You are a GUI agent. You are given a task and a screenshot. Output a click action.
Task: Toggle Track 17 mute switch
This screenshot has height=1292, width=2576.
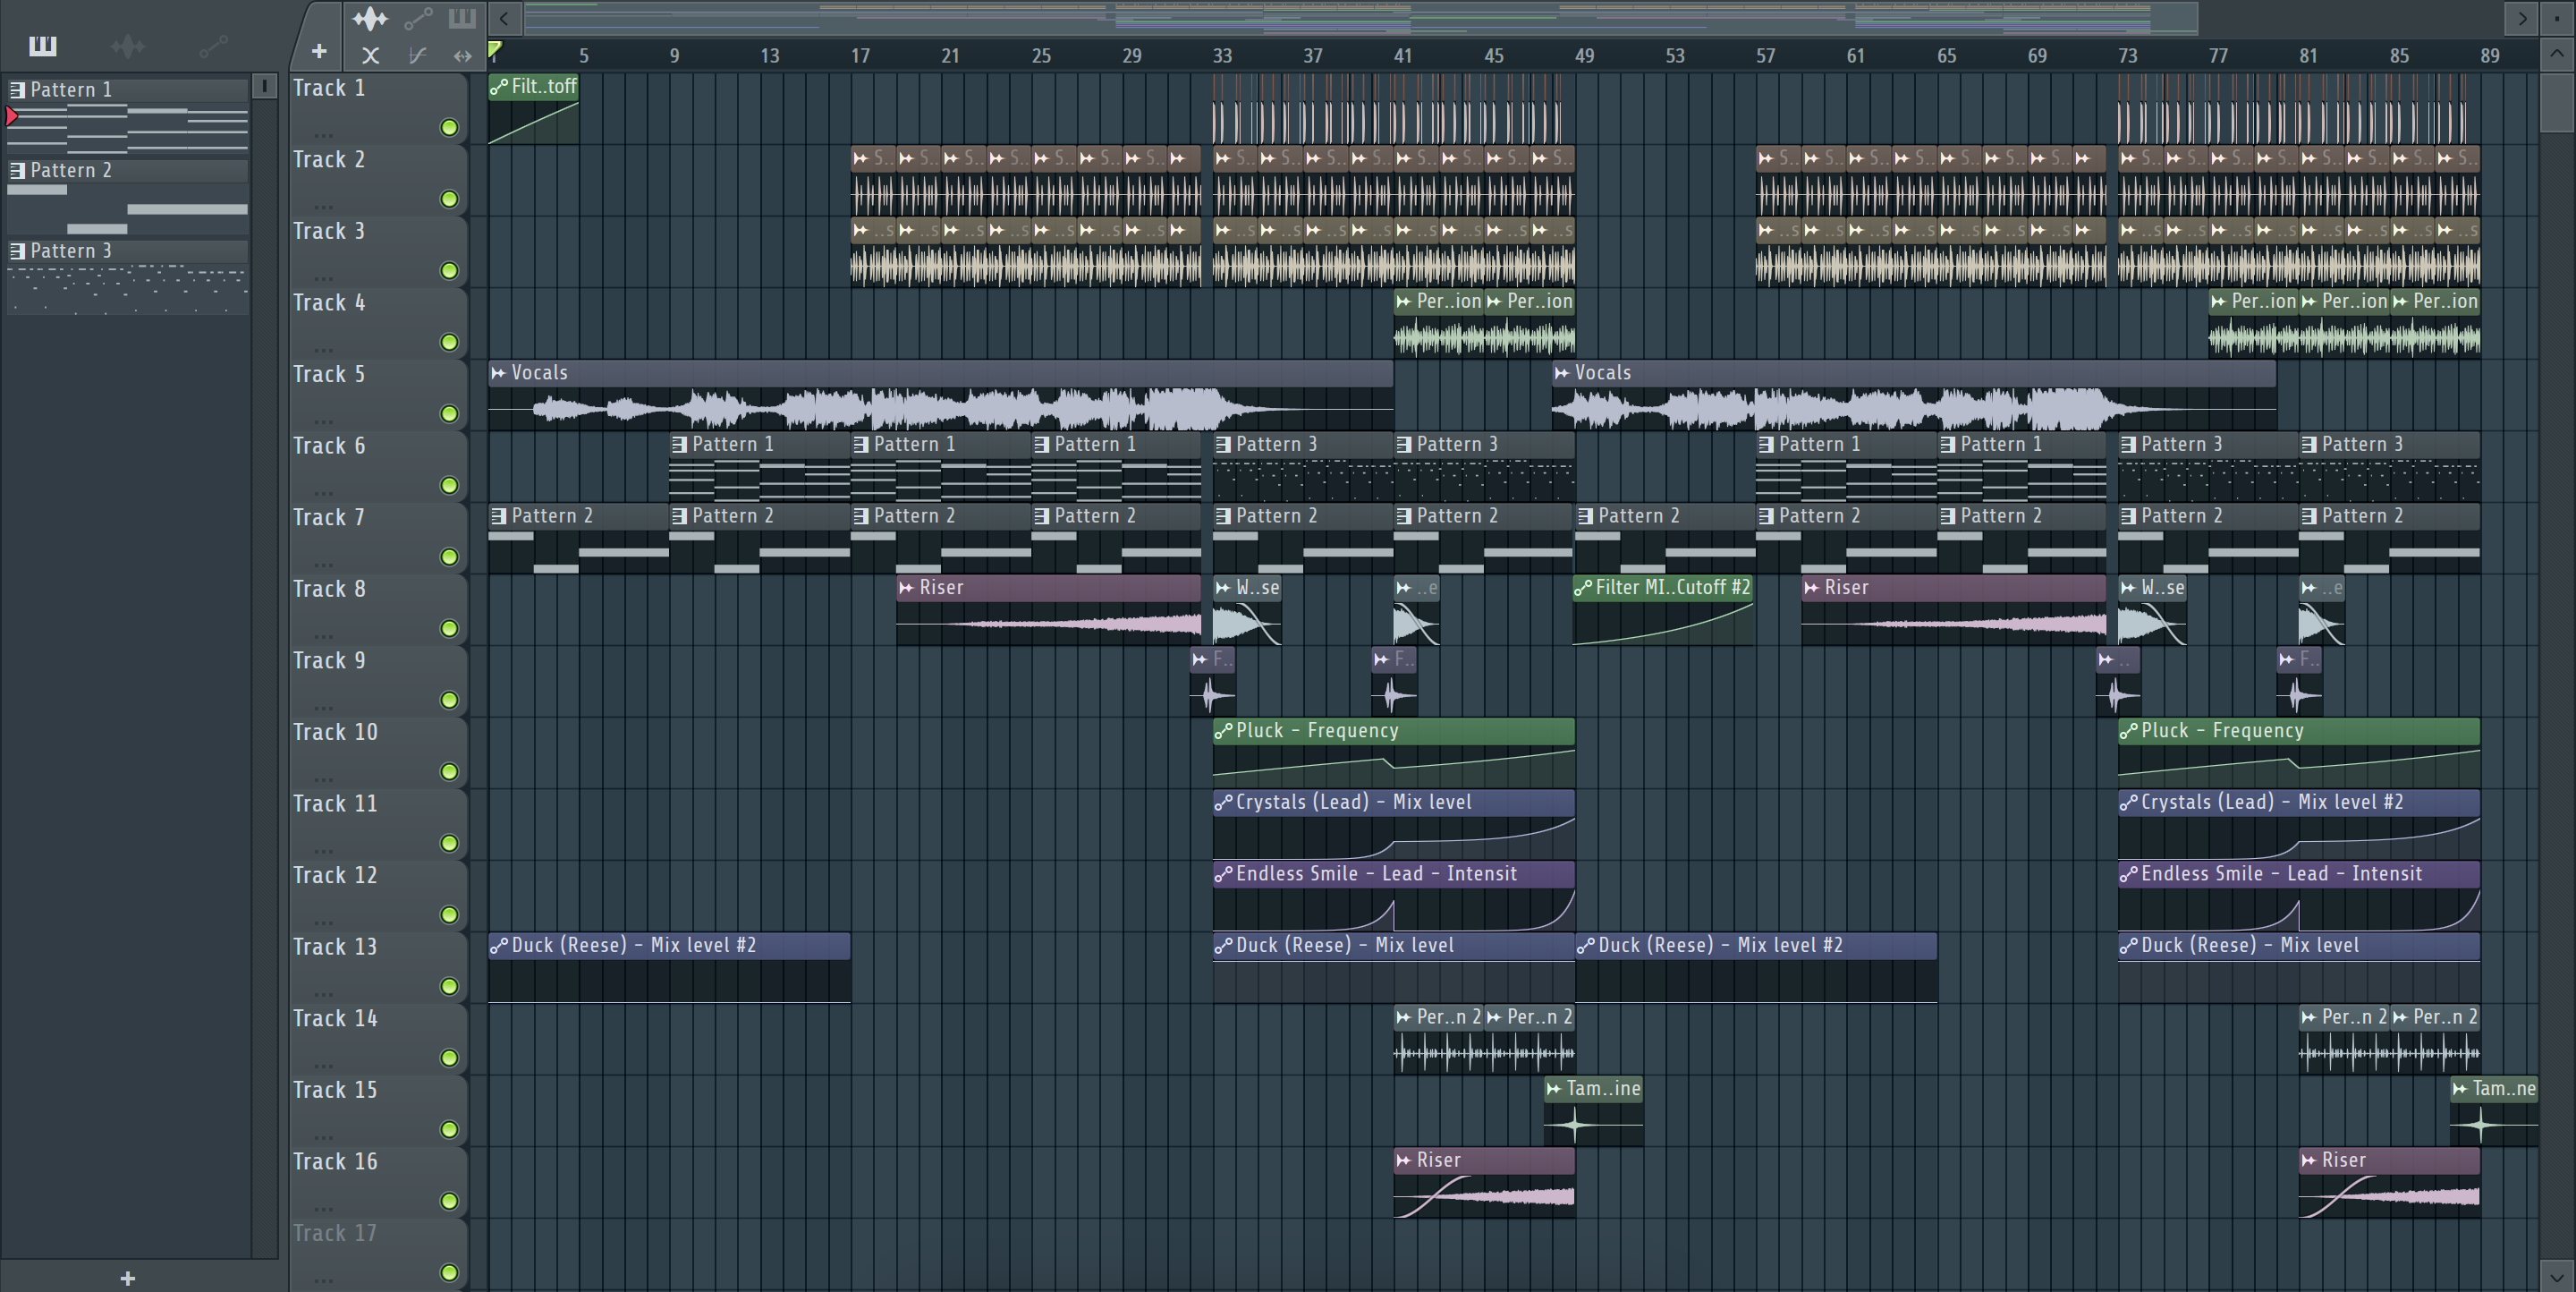click(449, 1273)
